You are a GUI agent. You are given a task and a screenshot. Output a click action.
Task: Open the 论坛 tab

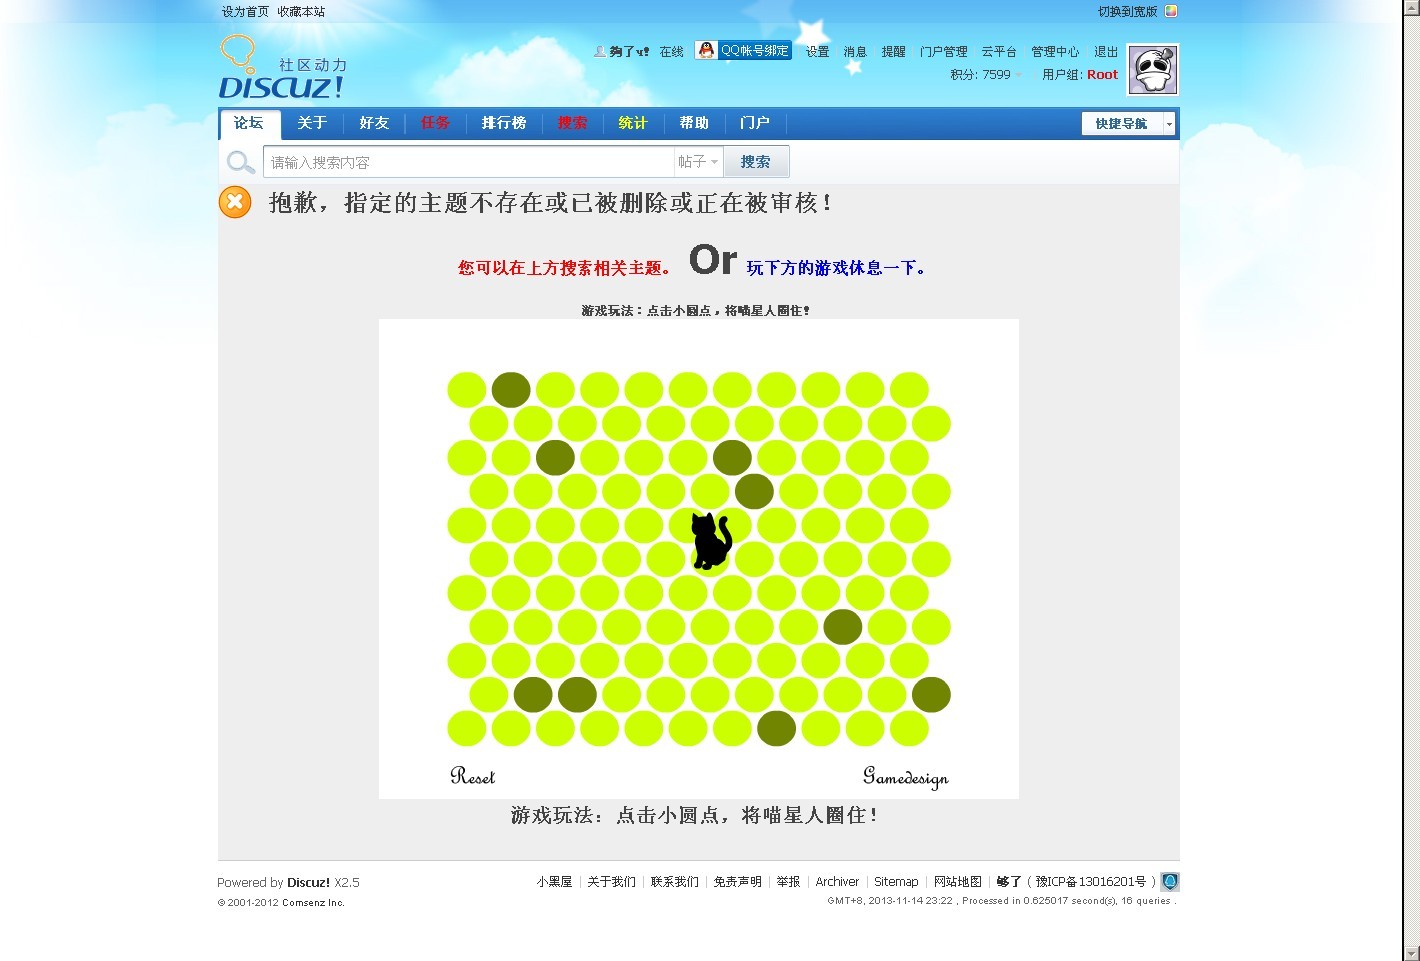249,123
